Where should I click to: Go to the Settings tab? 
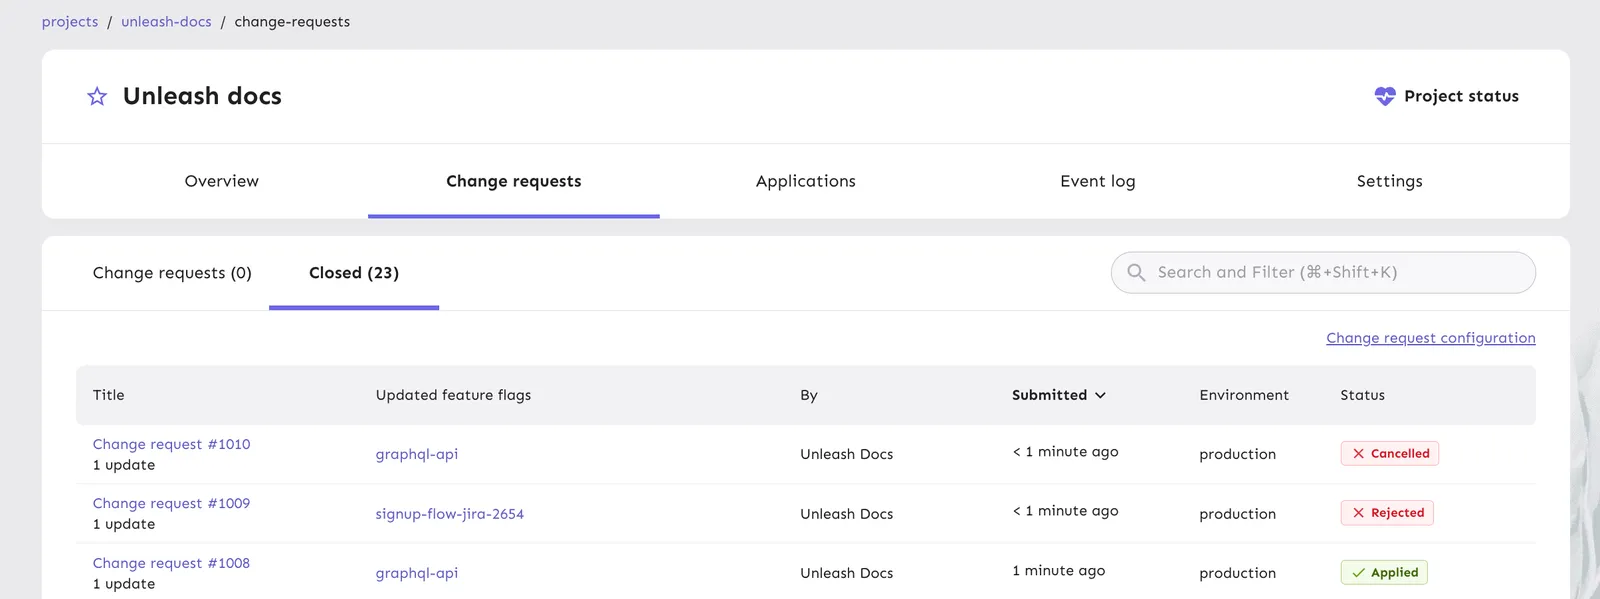[1390, 181]
